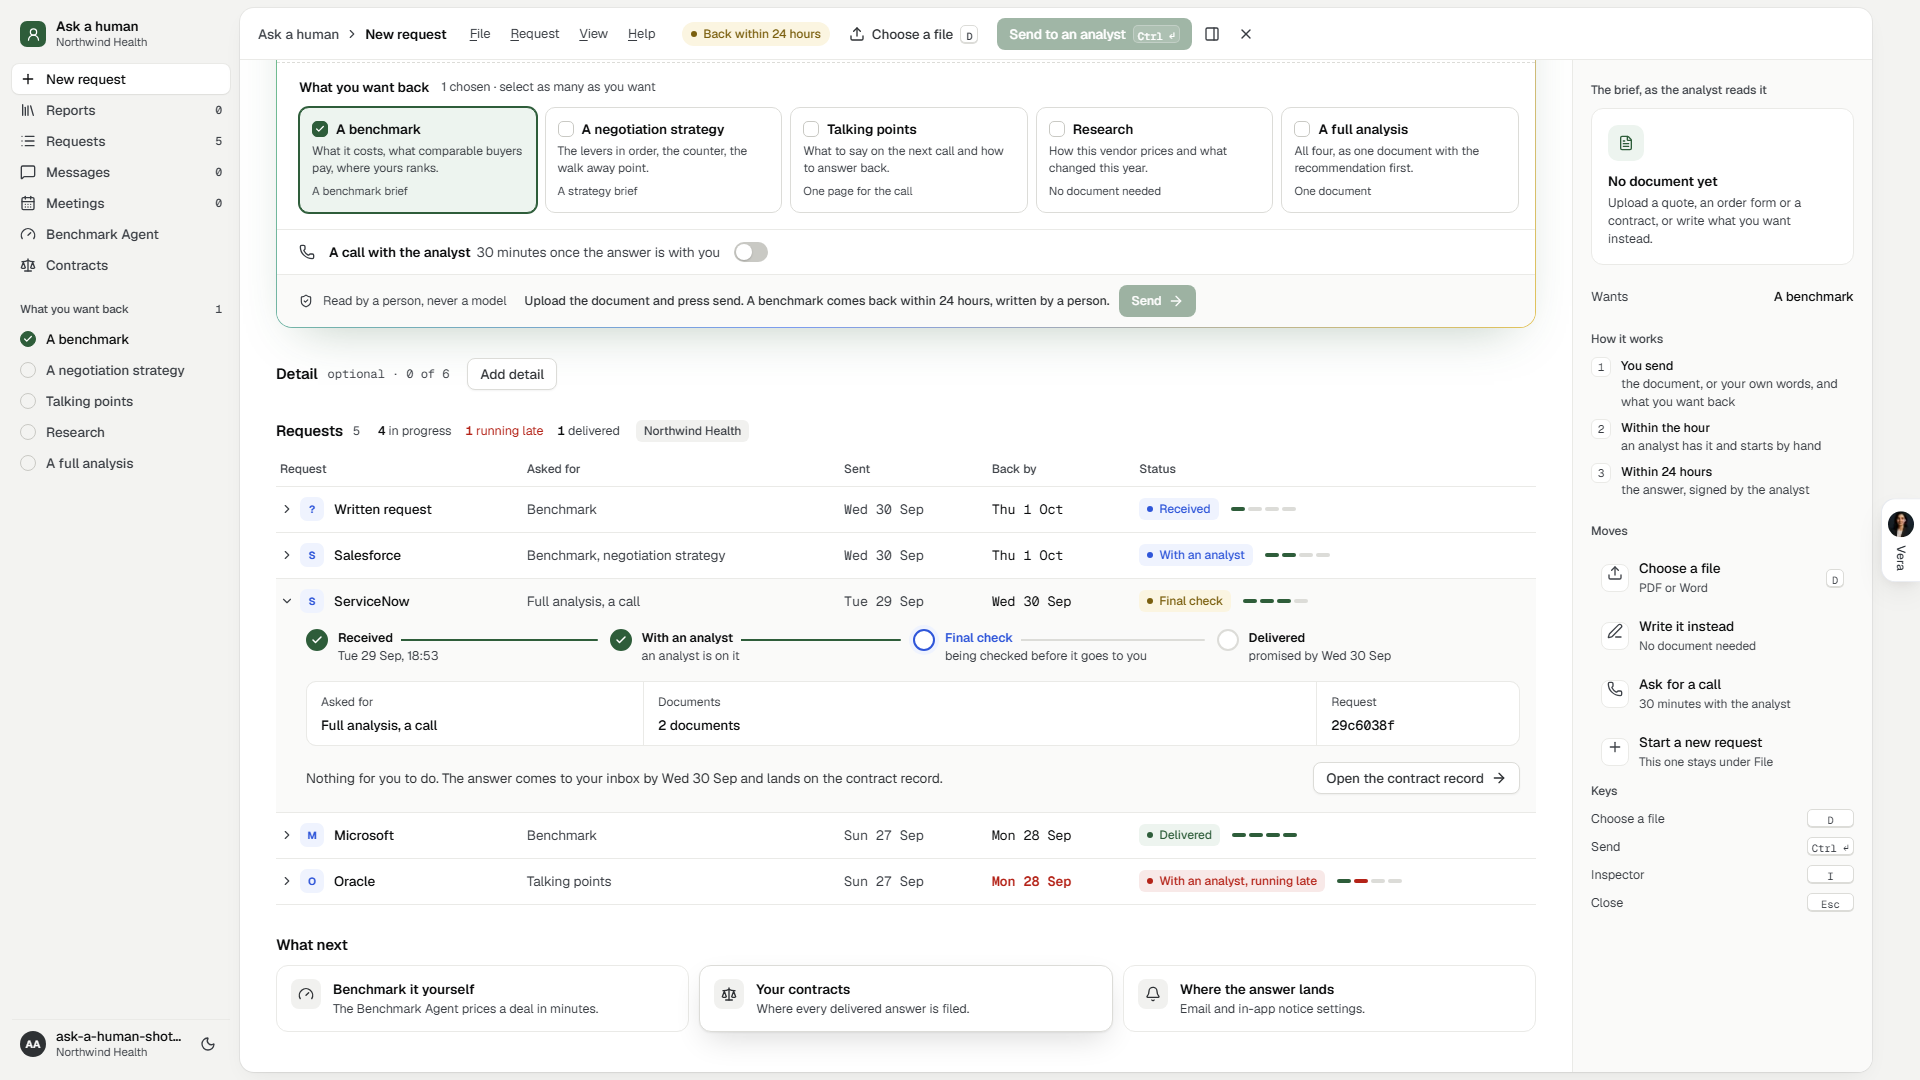Open Reports in the sidebar
The height and width of the screenshot is (1080, 1920).
click(x=121, y=110)
